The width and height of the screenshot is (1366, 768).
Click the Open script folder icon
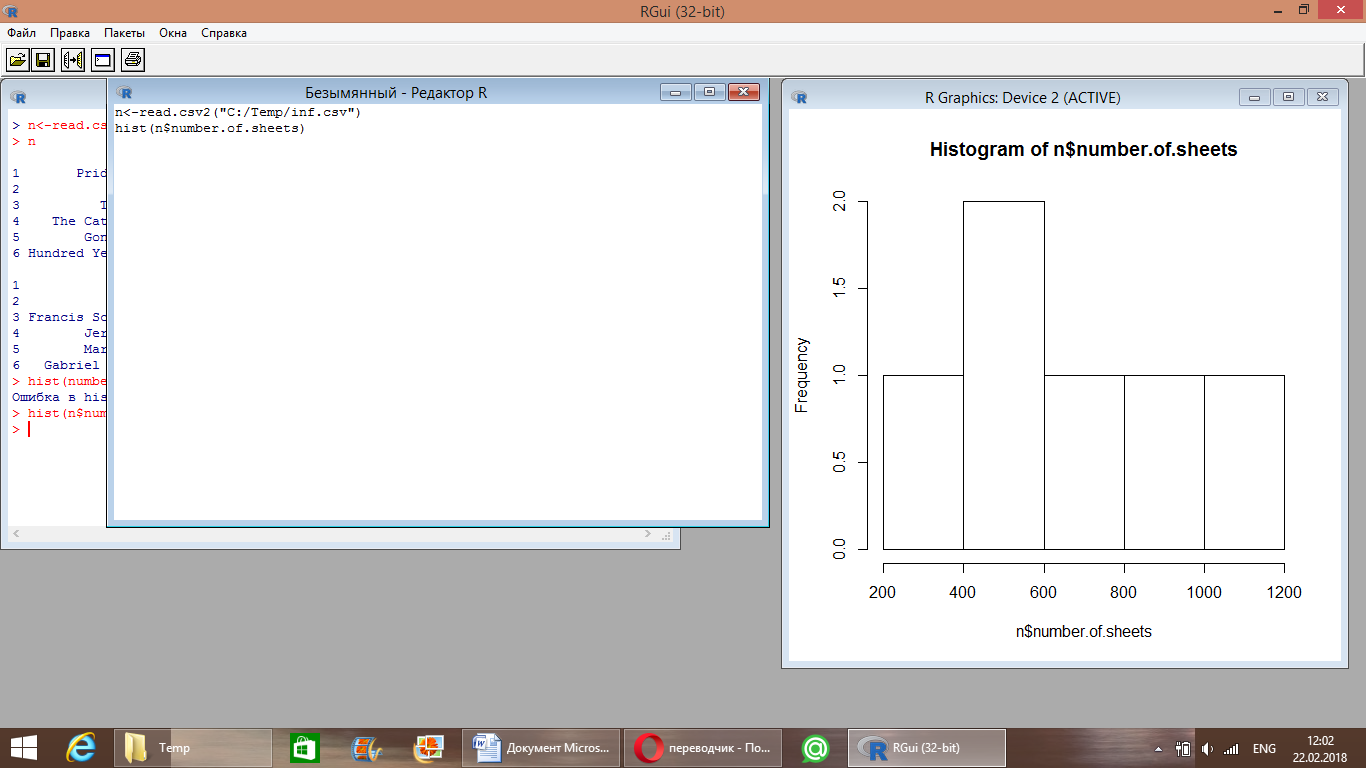point(18,60)
